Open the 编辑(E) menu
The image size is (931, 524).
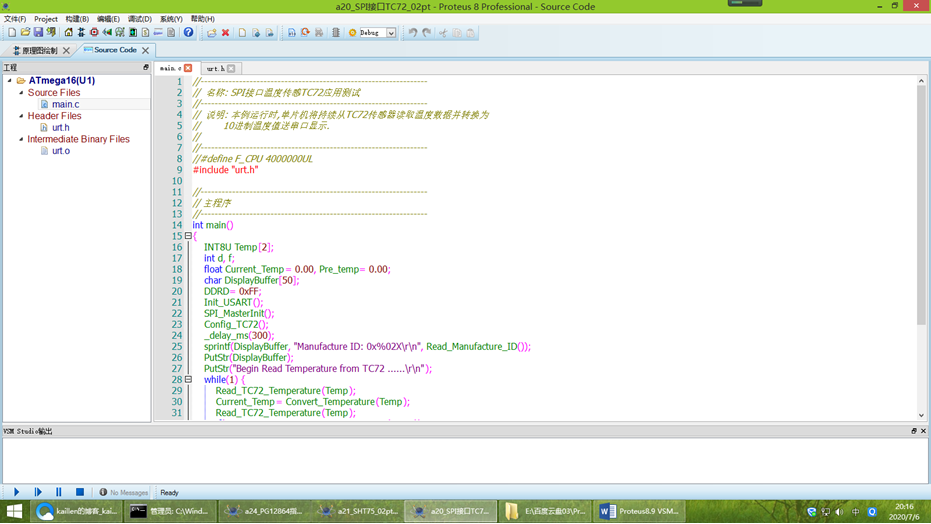click(108, 19)
